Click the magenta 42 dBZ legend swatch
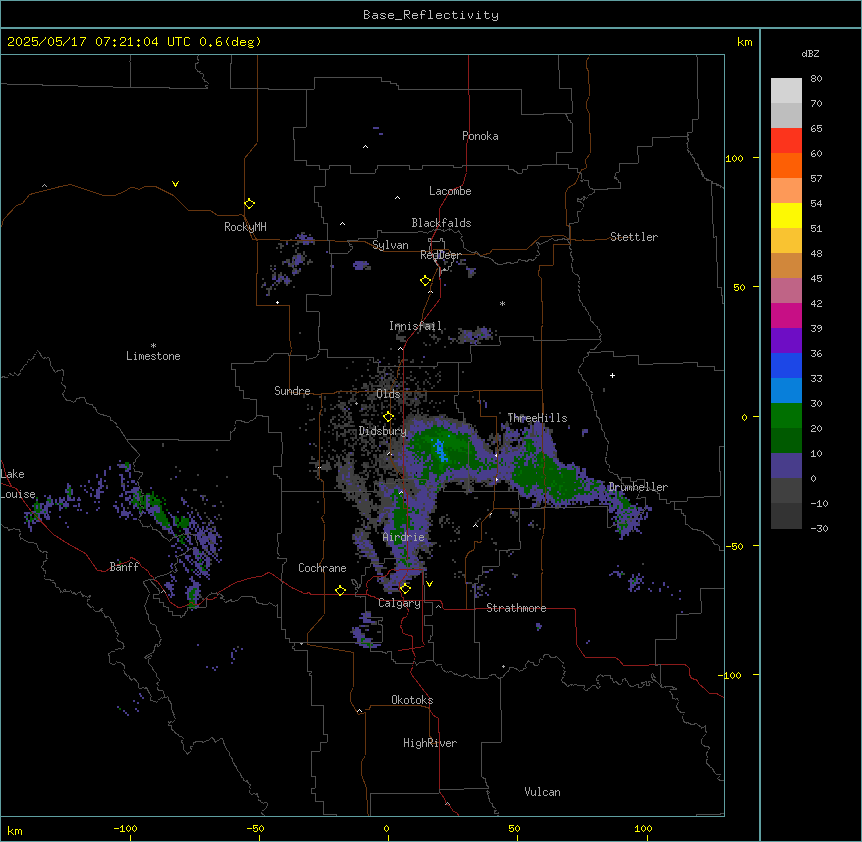This screenshot has width=862, height=842. (786, 315)
